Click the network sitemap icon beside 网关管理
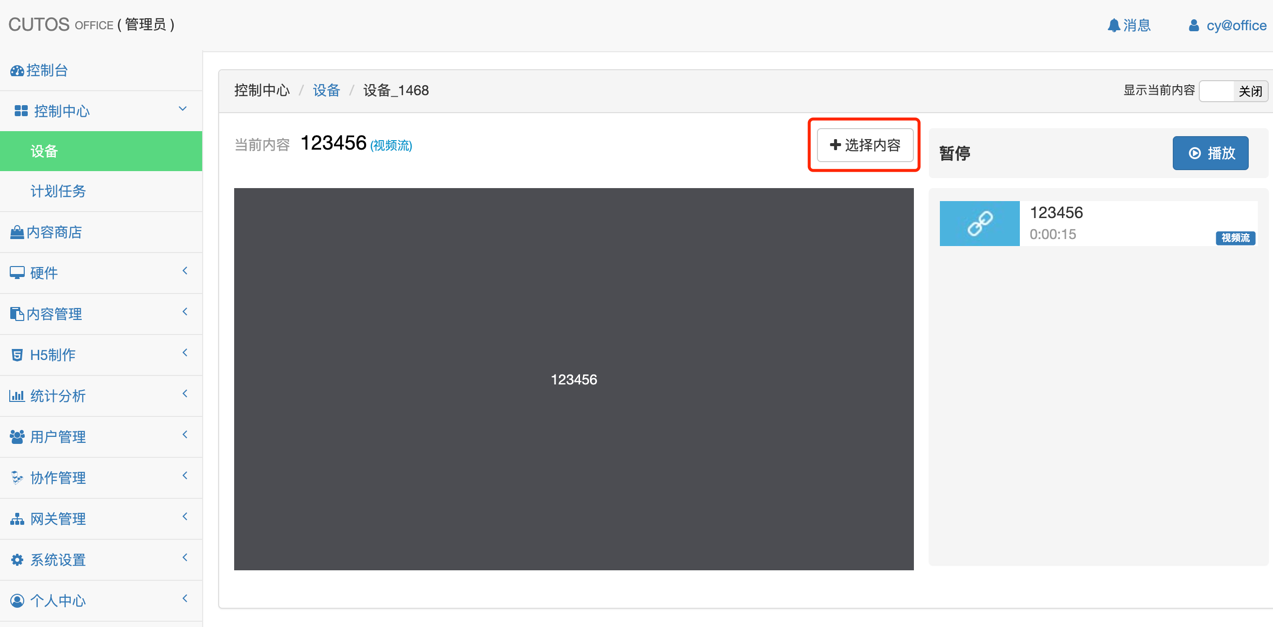The width and height of the screenshot is (1273, 627). pyautogui.click(x=17, y=519)
